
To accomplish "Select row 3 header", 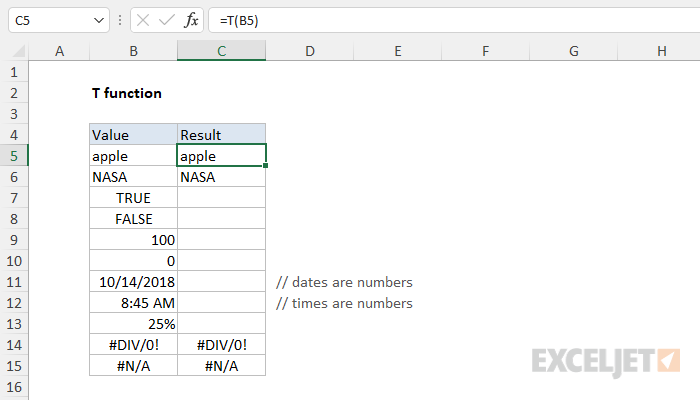I will click(x=14, y=114).
